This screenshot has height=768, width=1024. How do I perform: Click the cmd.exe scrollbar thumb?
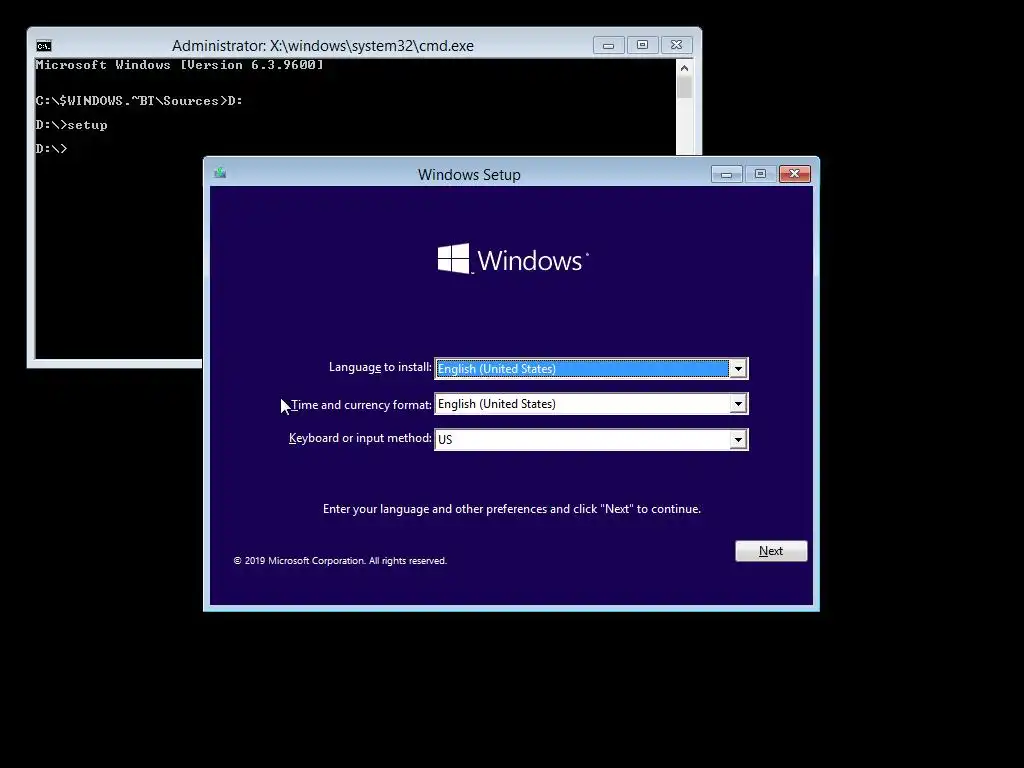pyautogui.click(x=684, y=87)
